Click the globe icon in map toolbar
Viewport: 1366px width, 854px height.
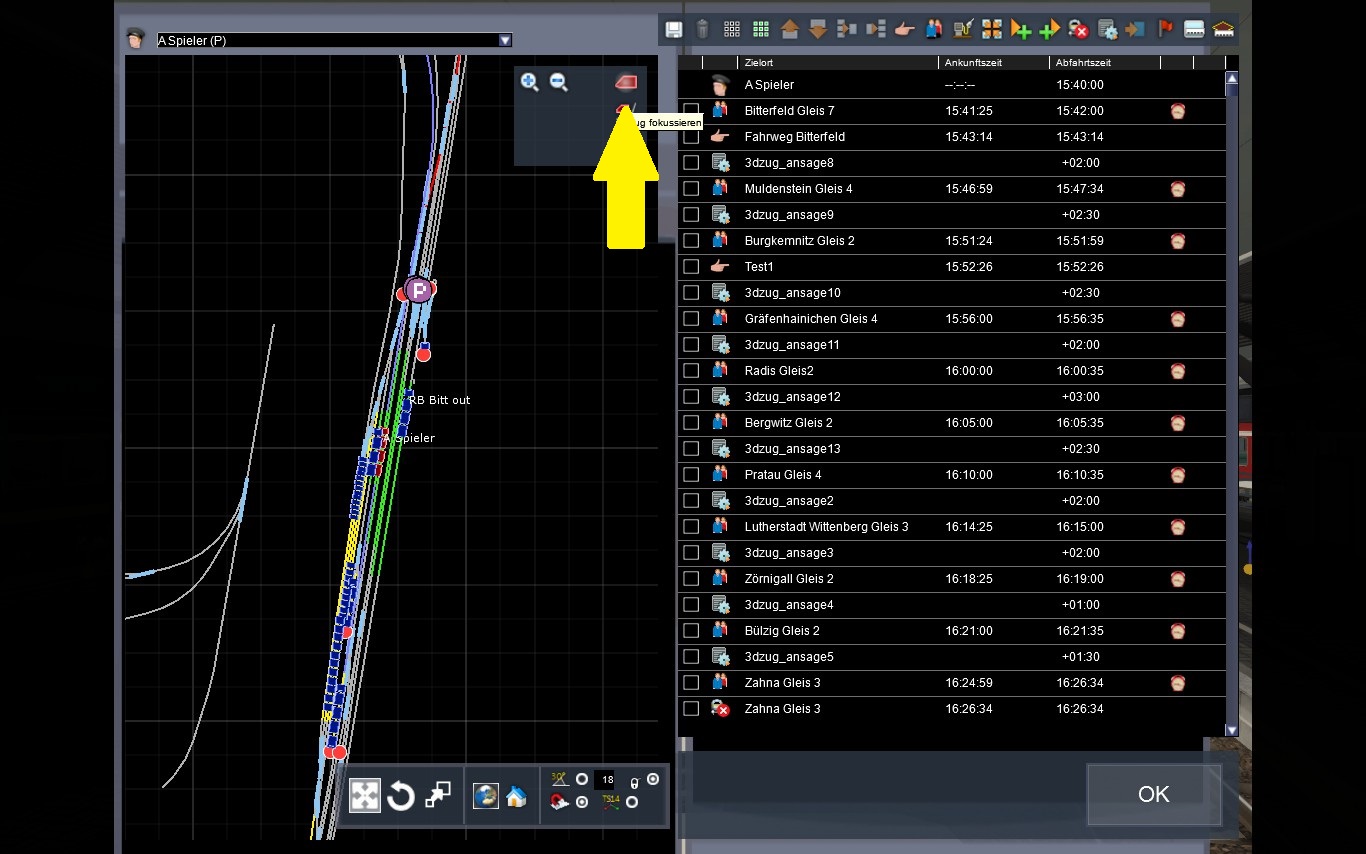click(486, 796)
